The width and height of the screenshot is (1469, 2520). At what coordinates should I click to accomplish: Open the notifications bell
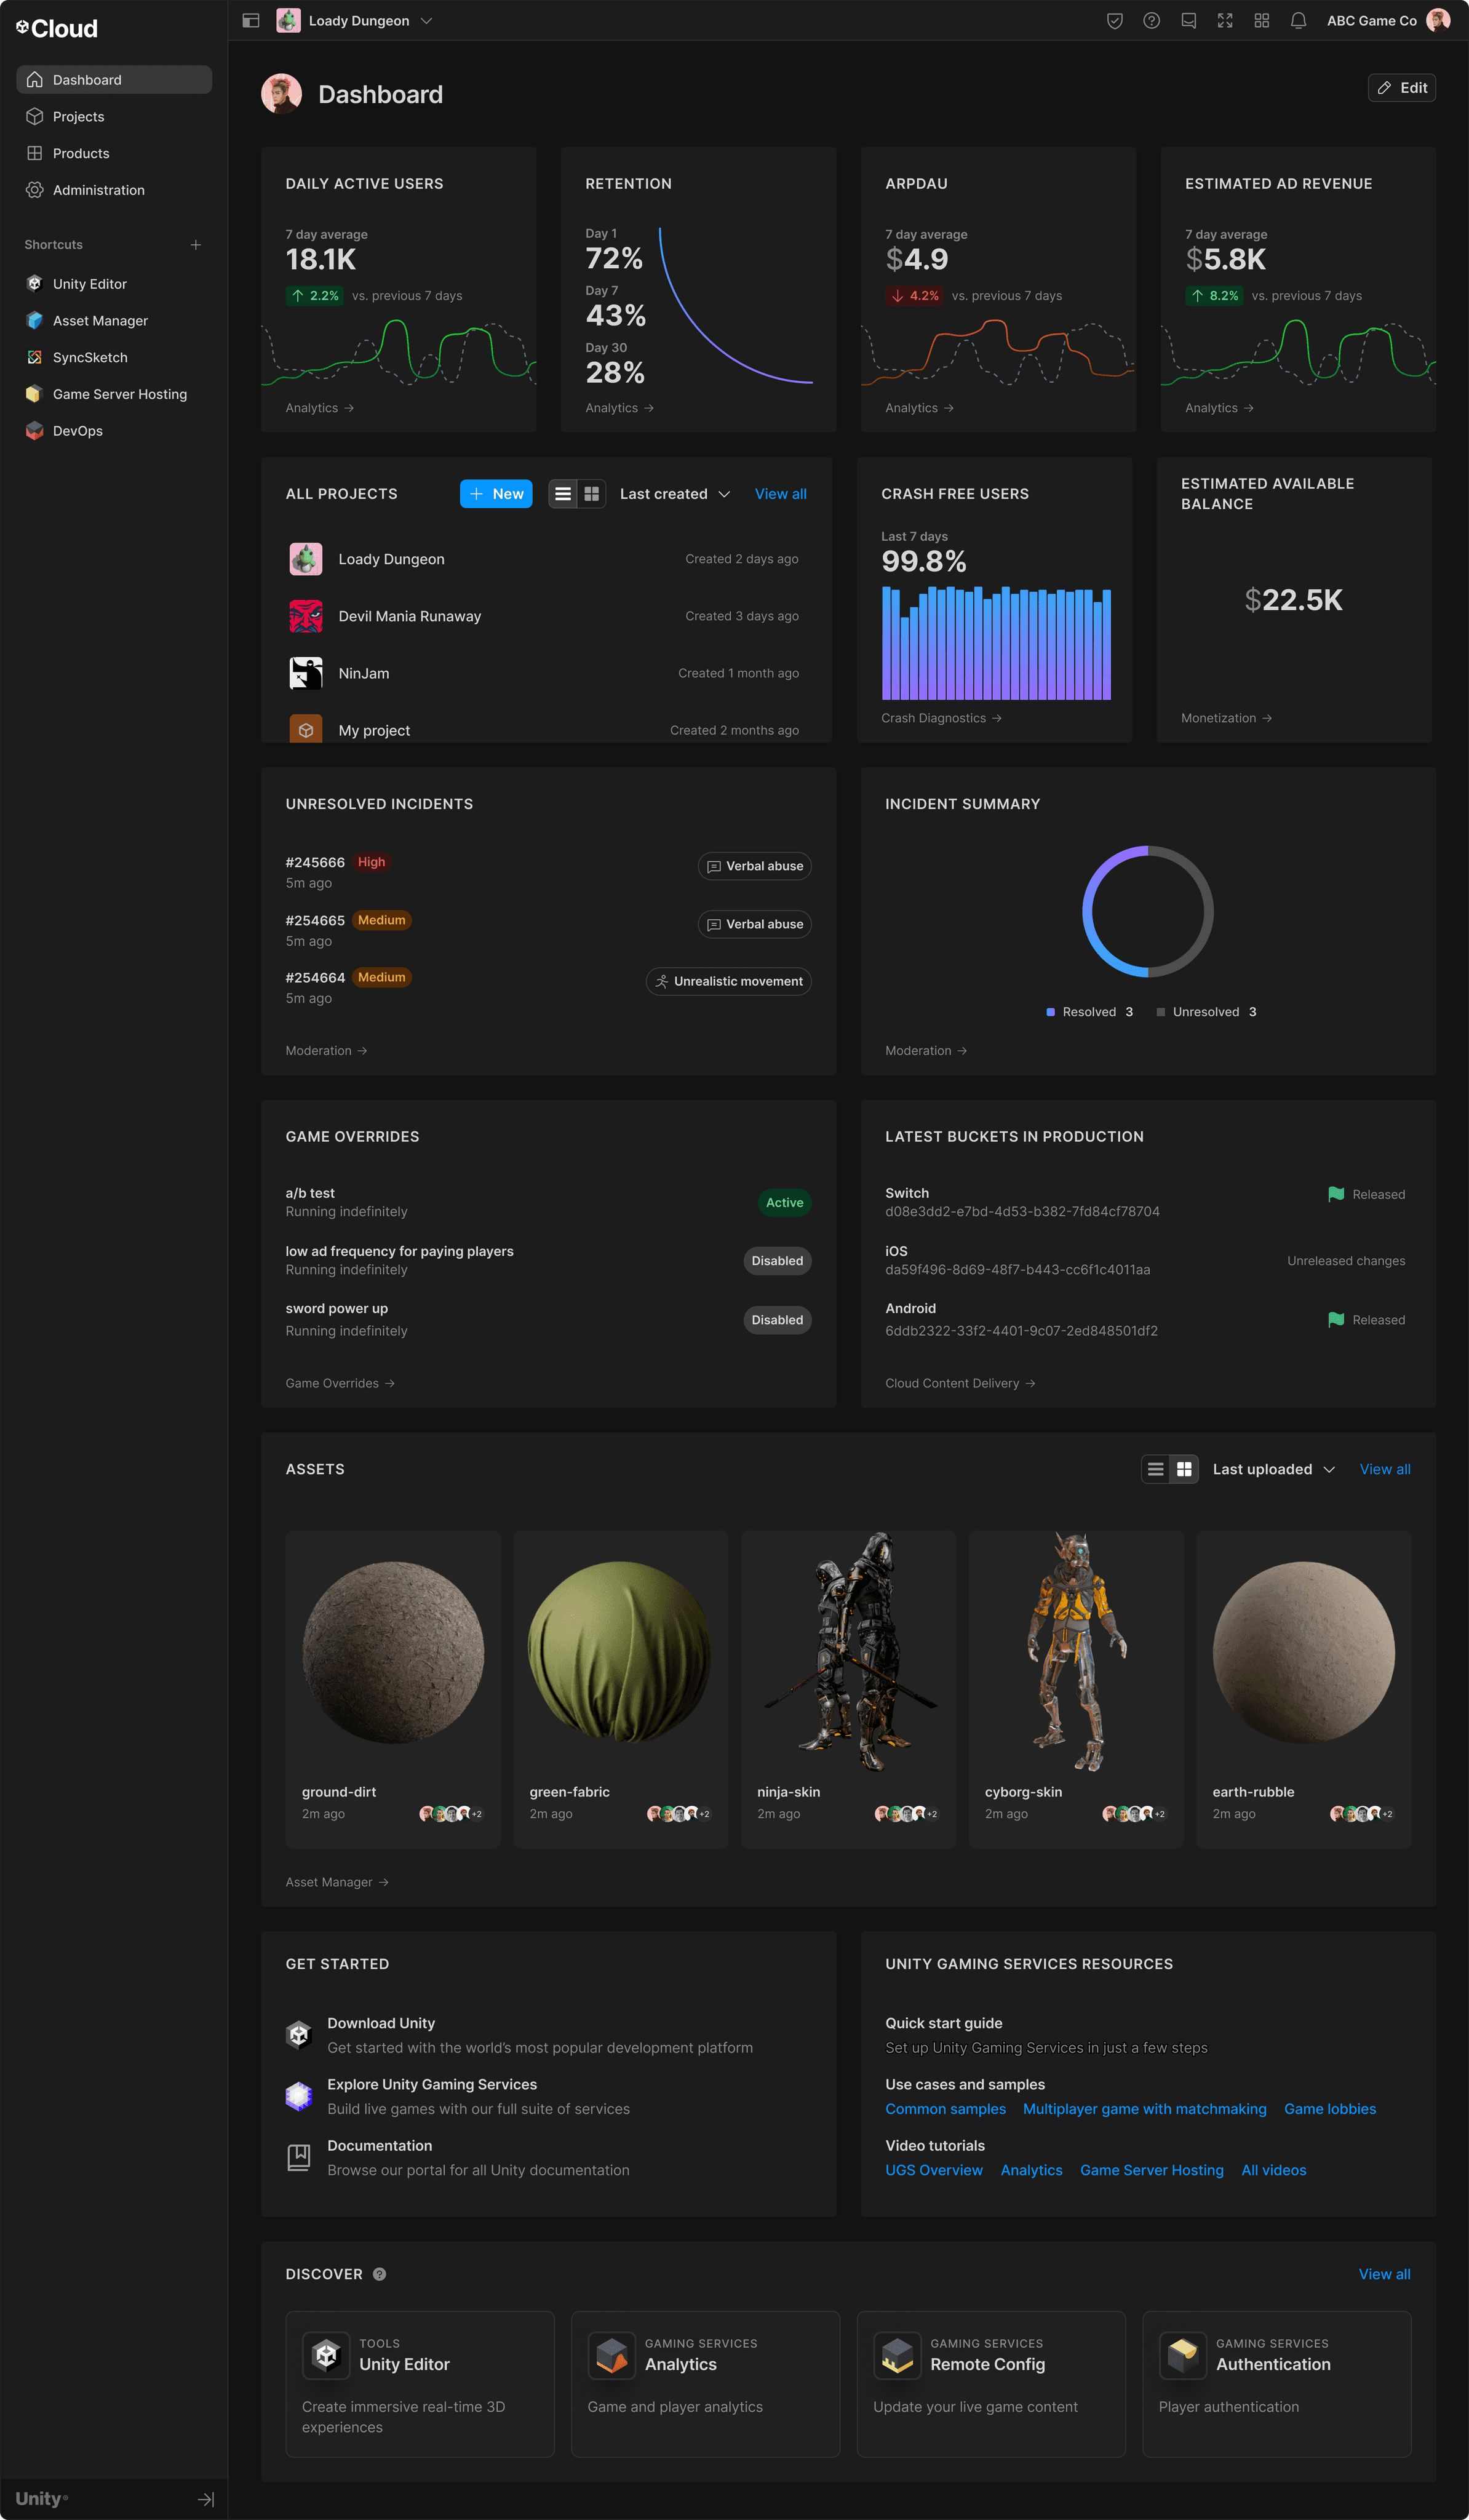tap(1299, 21)
